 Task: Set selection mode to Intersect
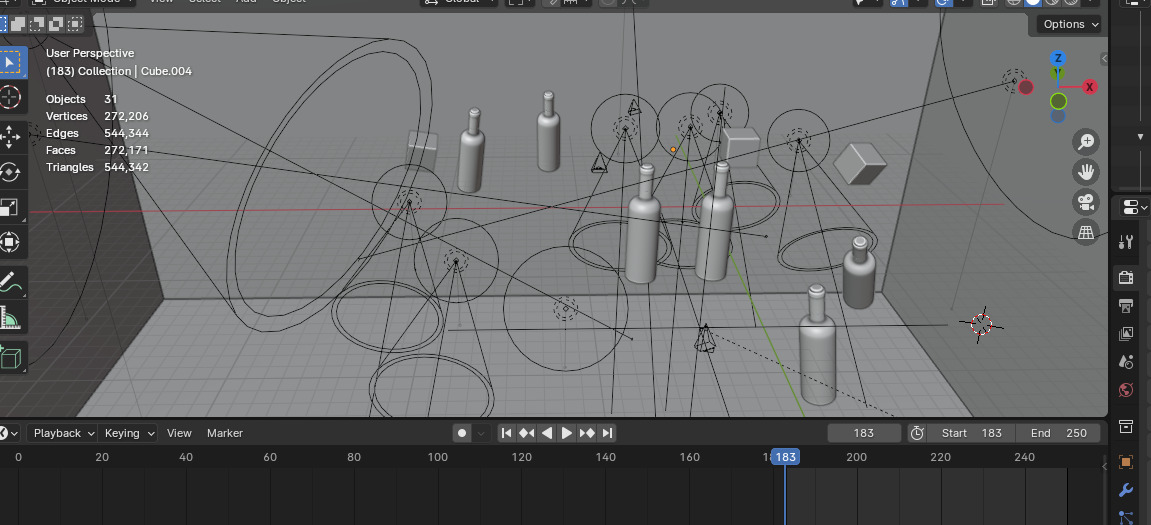(x=75, y=24)
